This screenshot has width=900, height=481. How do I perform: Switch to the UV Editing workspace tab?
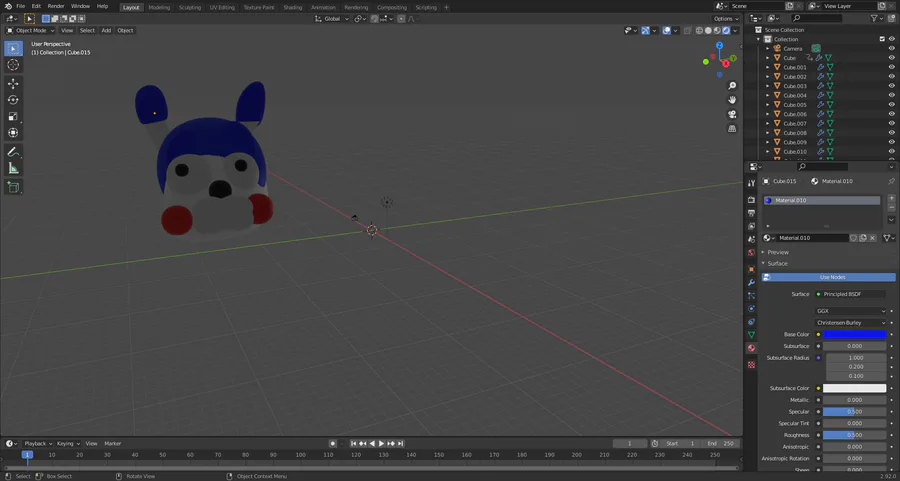222,7
